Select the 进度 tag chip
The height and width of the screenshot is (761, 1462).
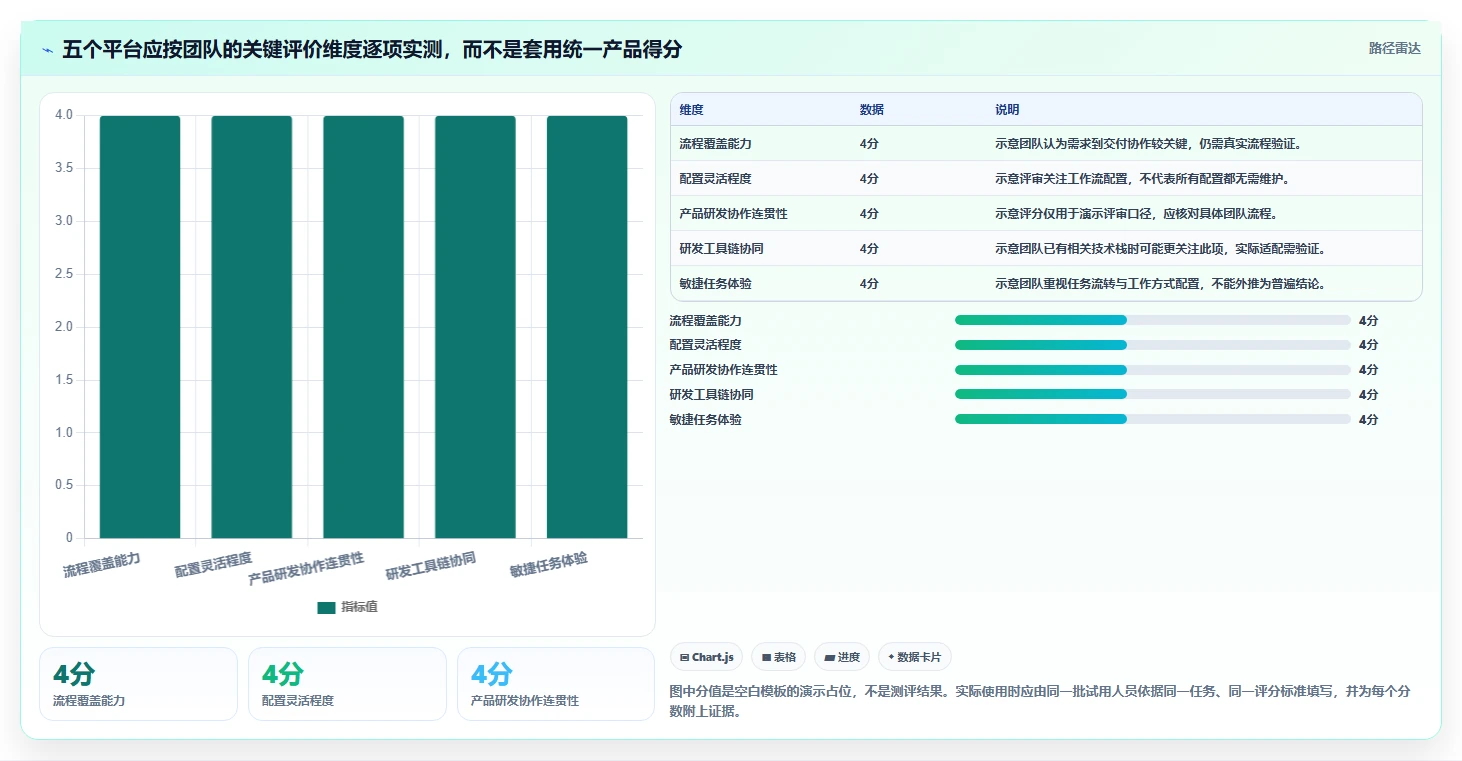842,657
